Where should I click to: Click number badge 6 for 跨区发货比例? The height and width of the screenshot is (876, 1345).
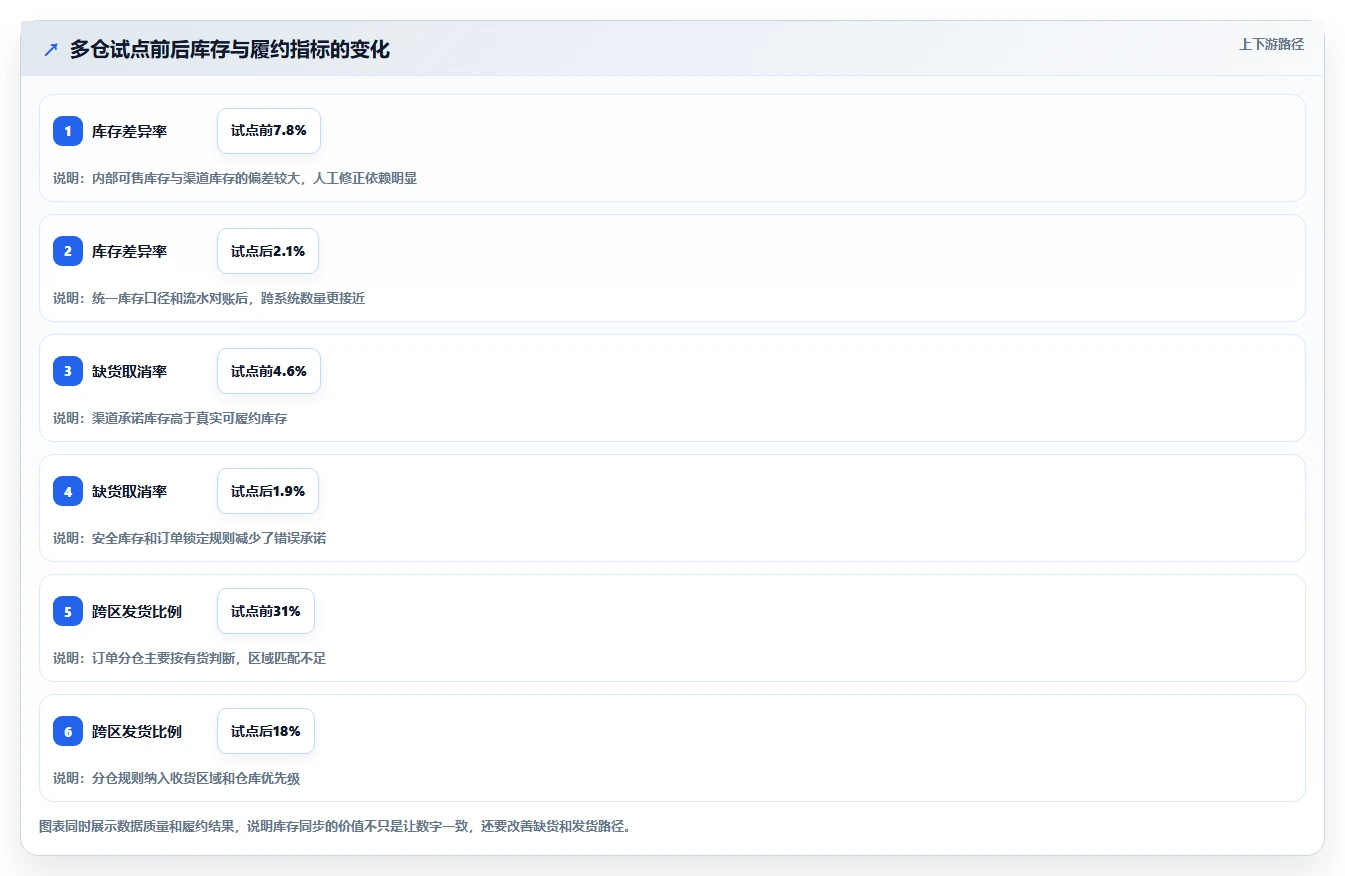pyautogui.click(x=68, y=731)
